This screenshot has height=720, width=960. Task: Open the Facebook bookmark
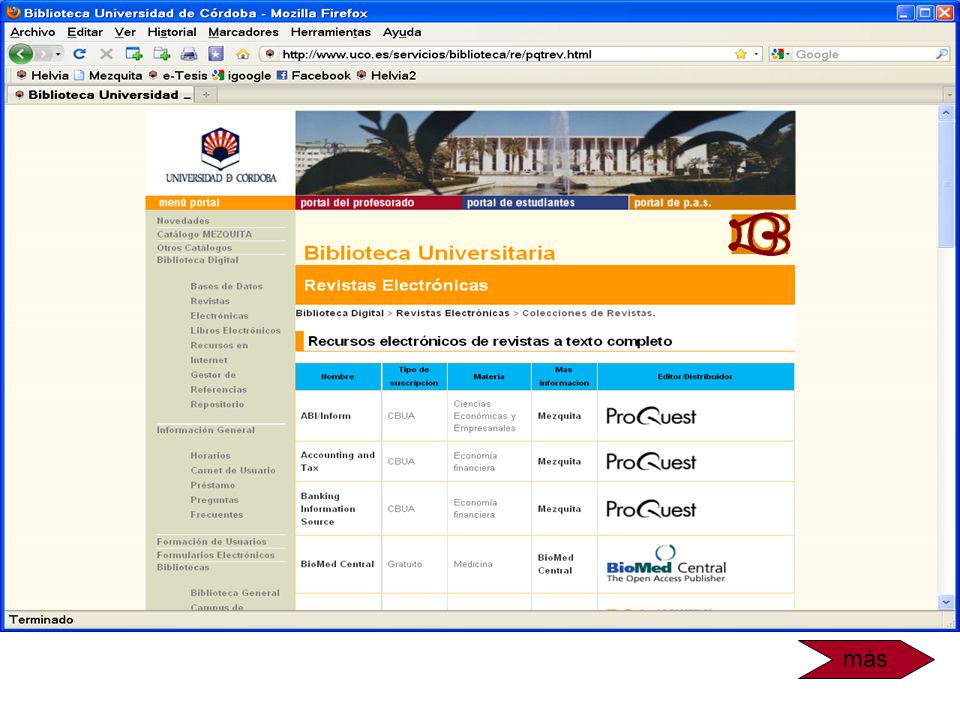click(x=313, y=75)
